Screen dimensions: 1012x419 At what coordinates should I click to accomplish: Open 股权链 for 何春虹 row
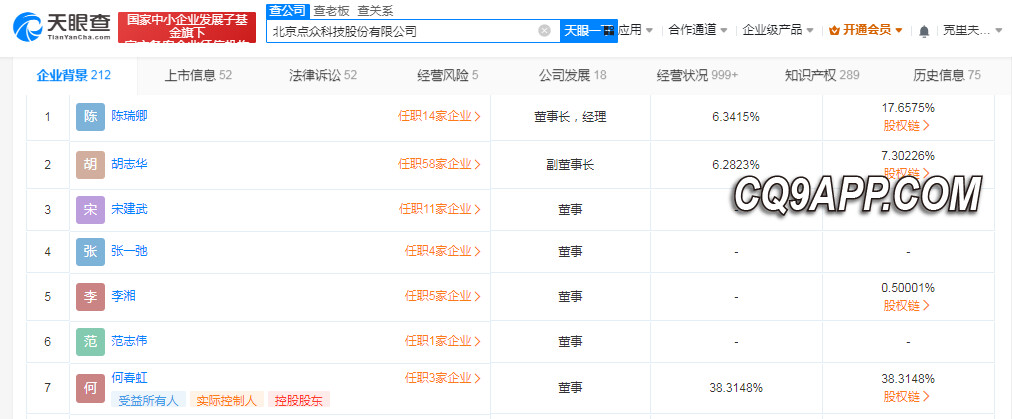(907, 396)
